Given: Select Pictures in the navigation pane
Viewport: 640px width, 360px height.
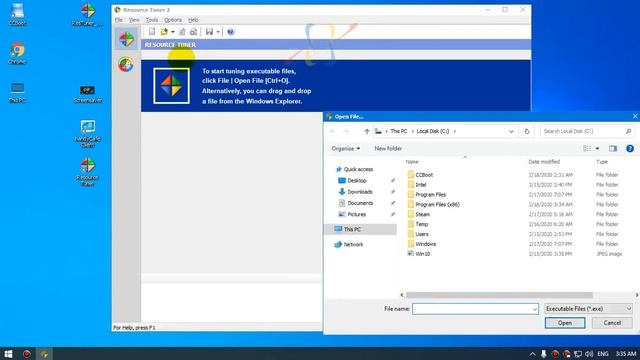Looking at the screenshot, I should pos(352,214).
